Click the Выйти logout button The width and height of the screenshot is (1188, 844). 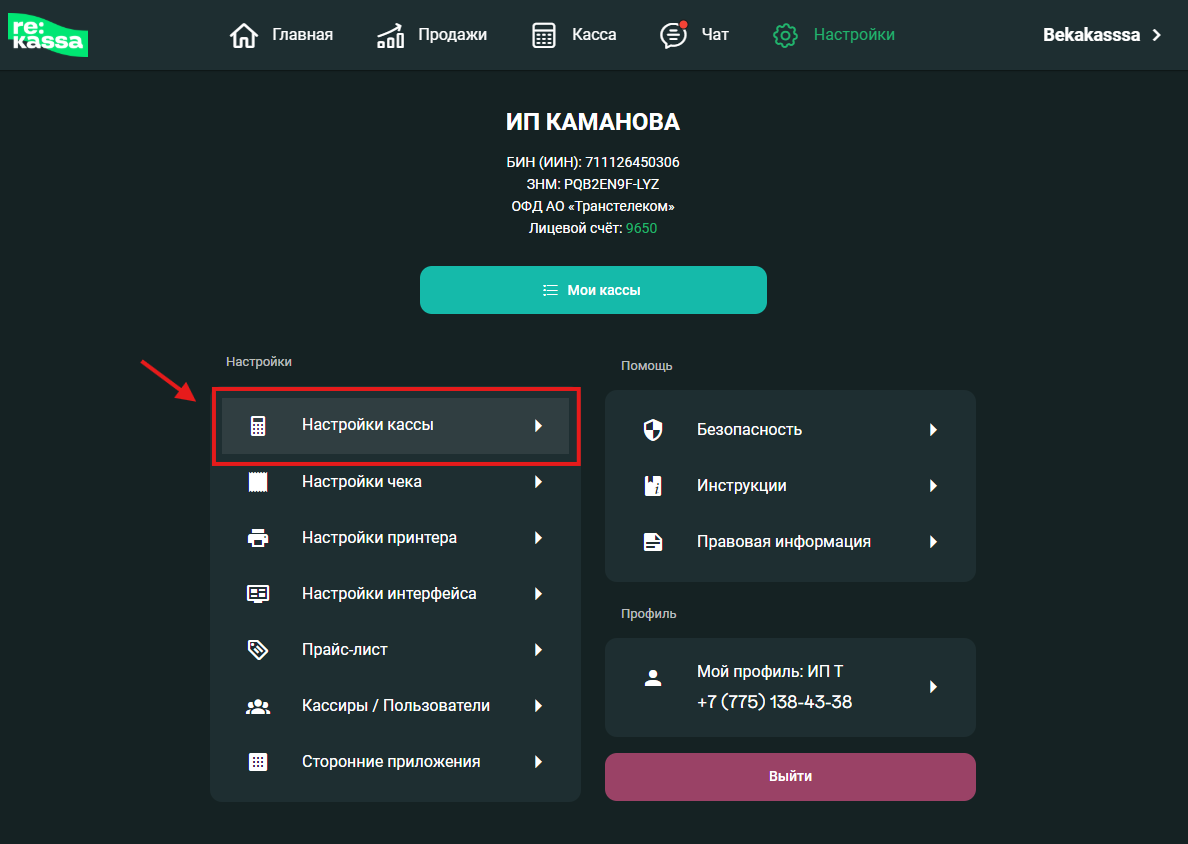790,777
